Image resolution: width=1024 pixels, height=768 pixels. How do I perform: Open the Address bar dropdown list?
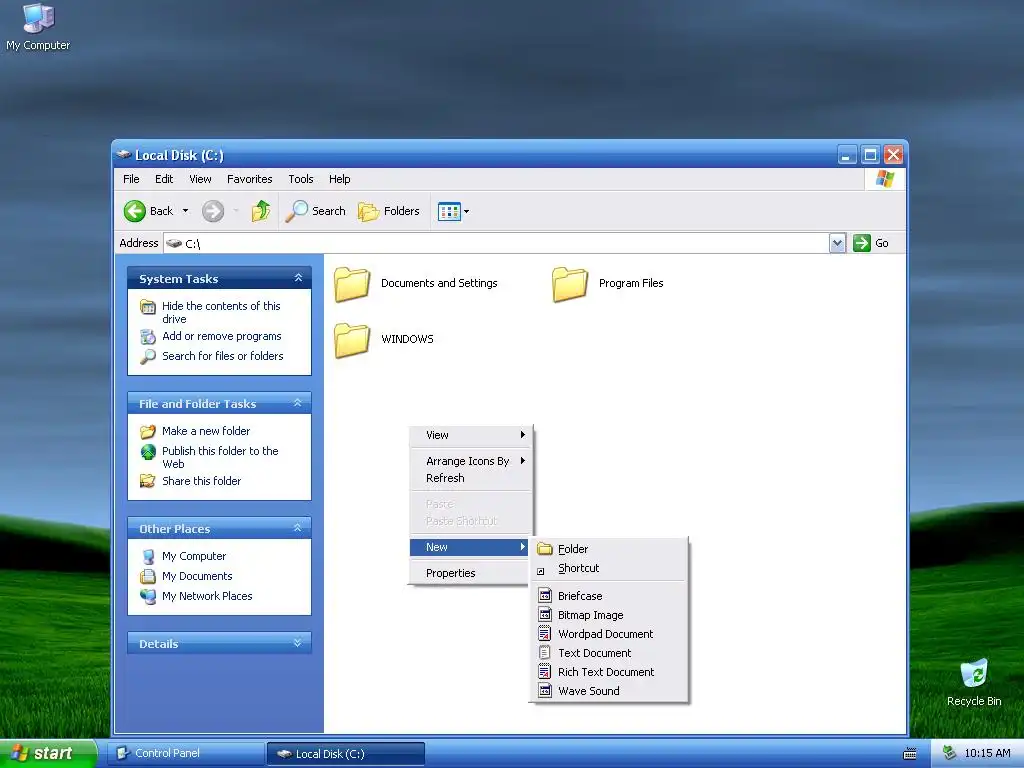click(x=837, y=244)
